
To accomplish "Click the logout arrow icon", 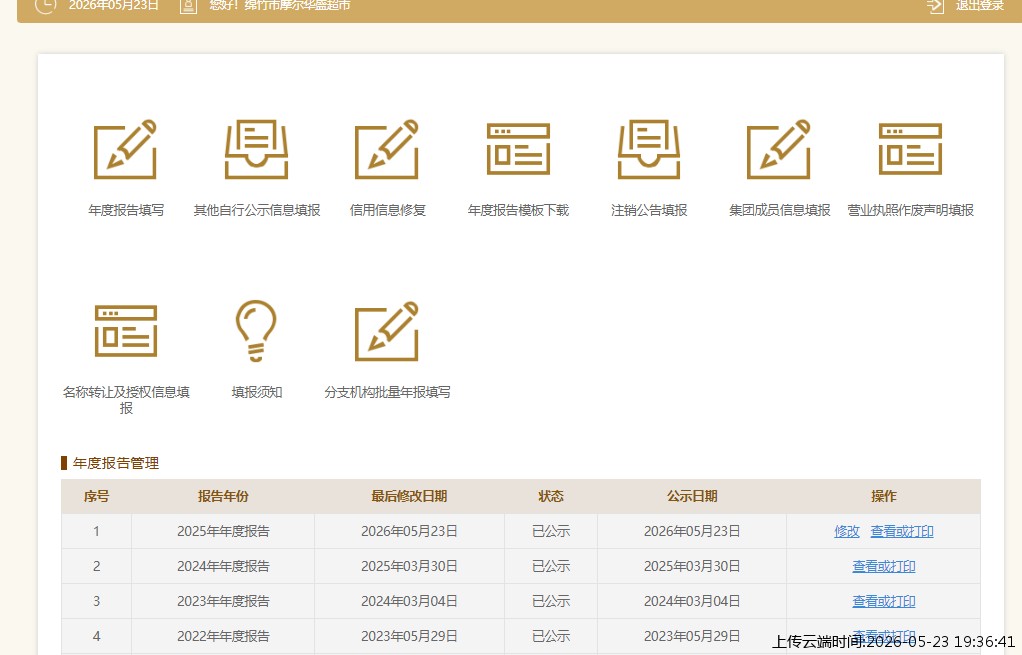I will (x=935, y=6).
